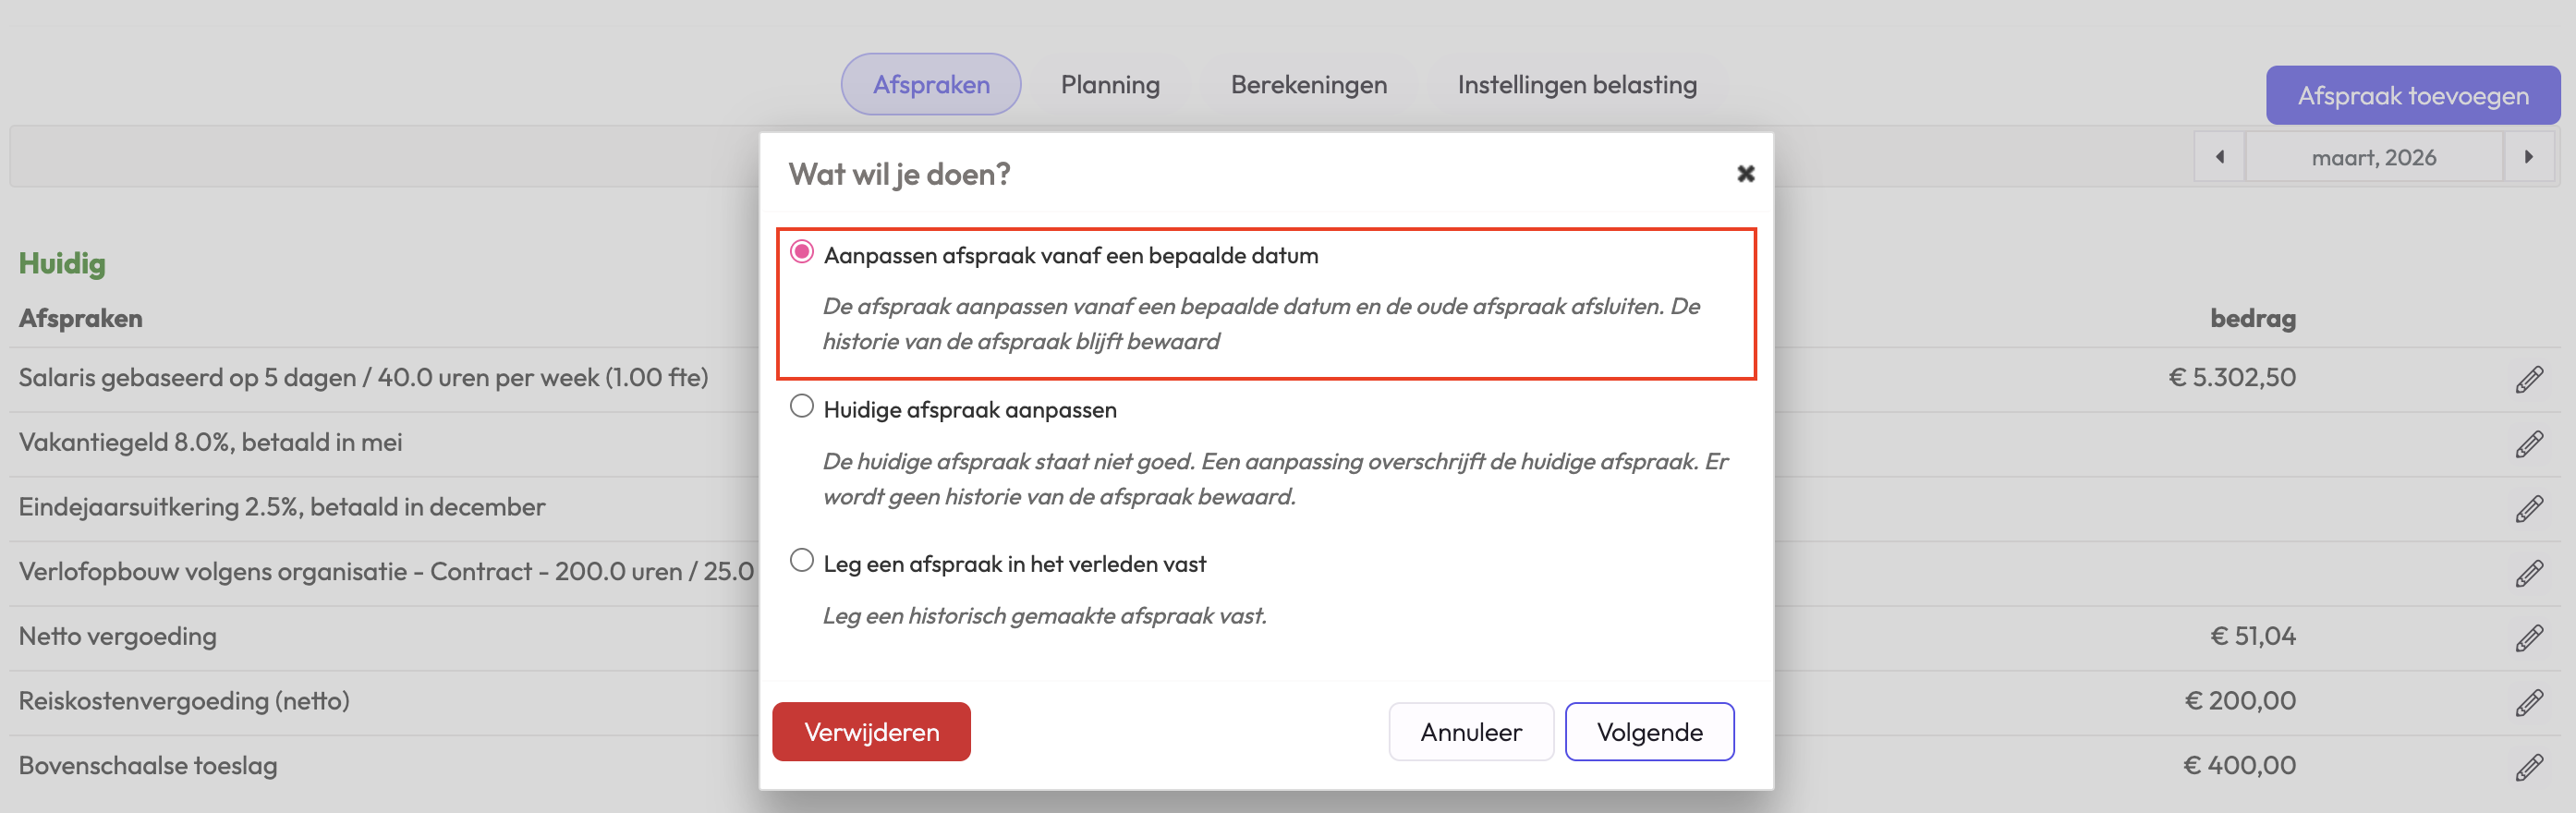
Task: Click the Volgende button
Action: (x=1649, y=732)
